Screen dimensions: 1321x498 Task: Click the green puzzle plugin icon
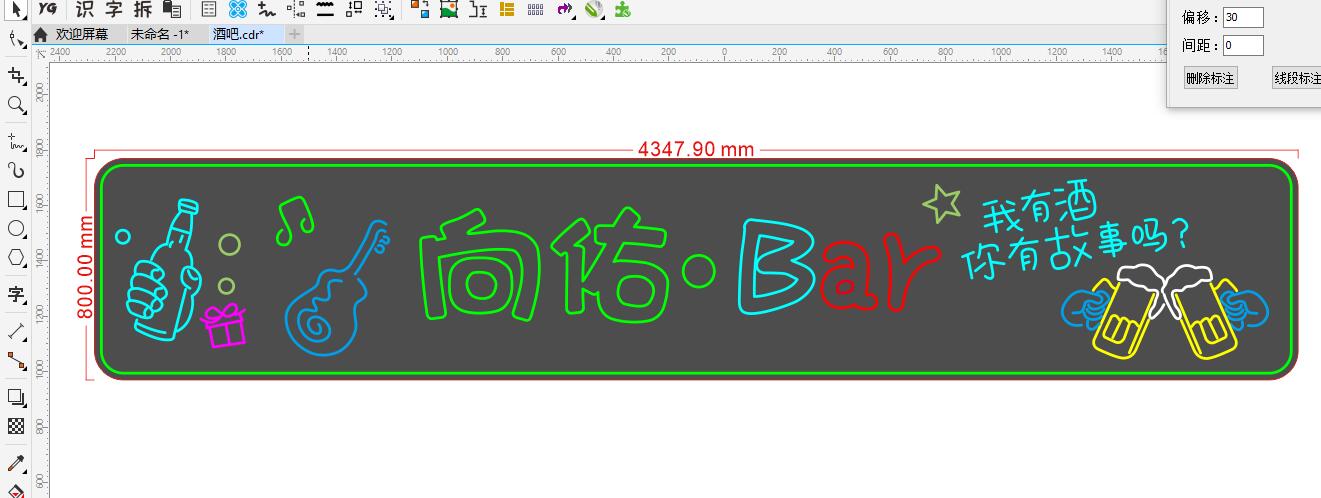[x=622, y=10]
